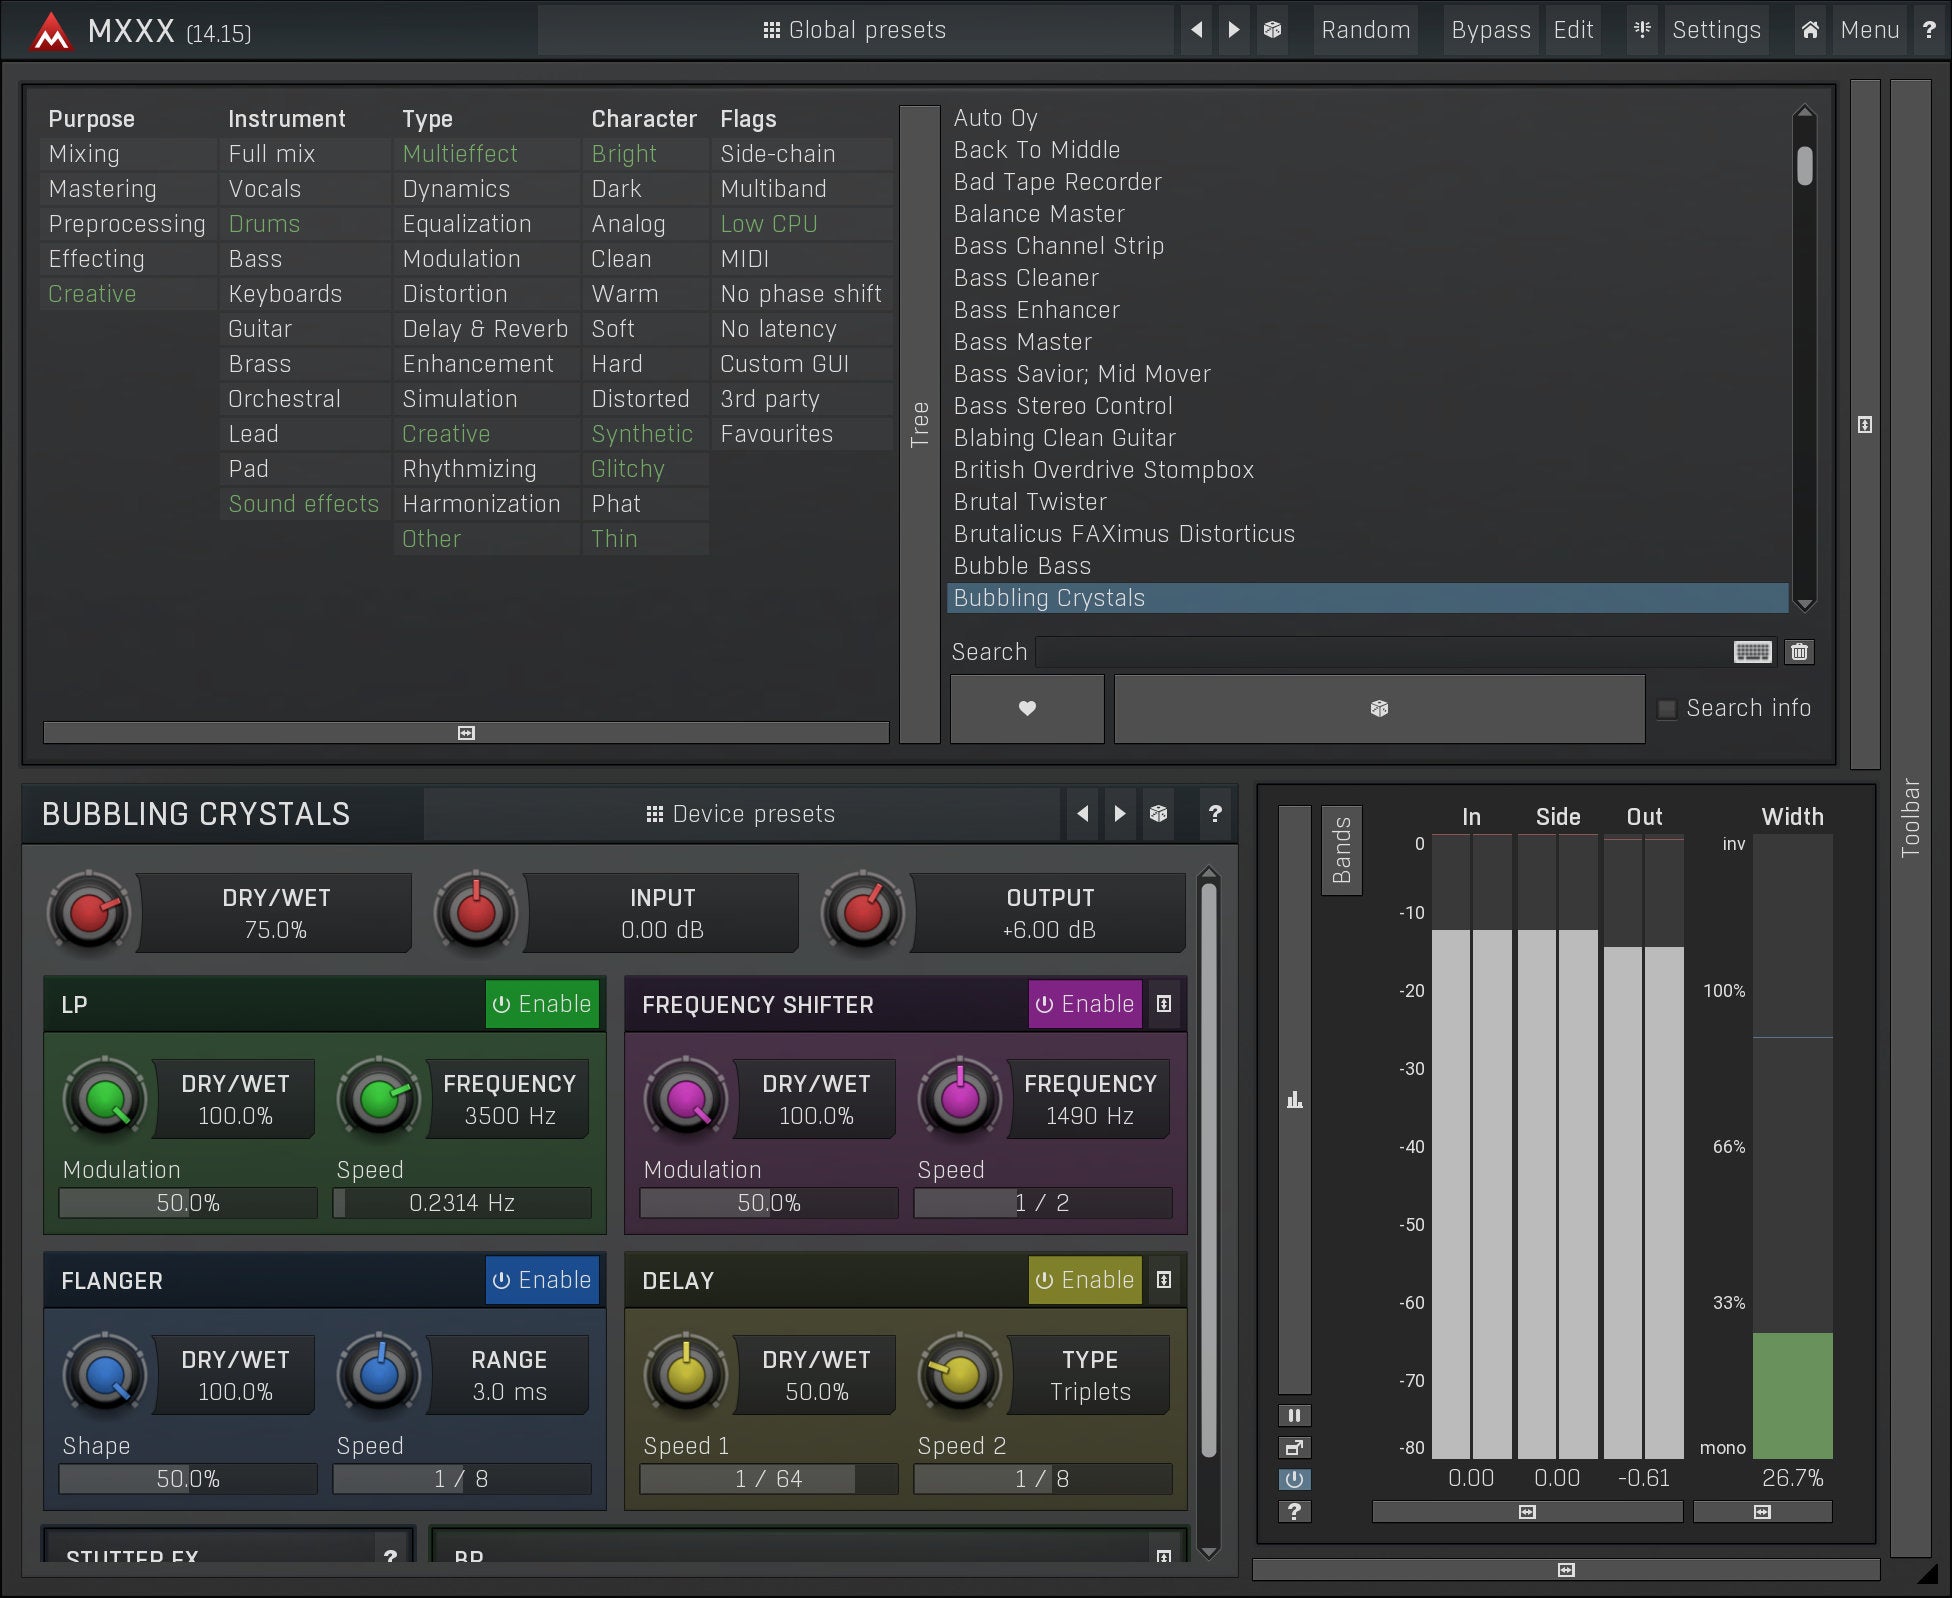
Task: Open the Global presets selector
Action: coord(855,30)
